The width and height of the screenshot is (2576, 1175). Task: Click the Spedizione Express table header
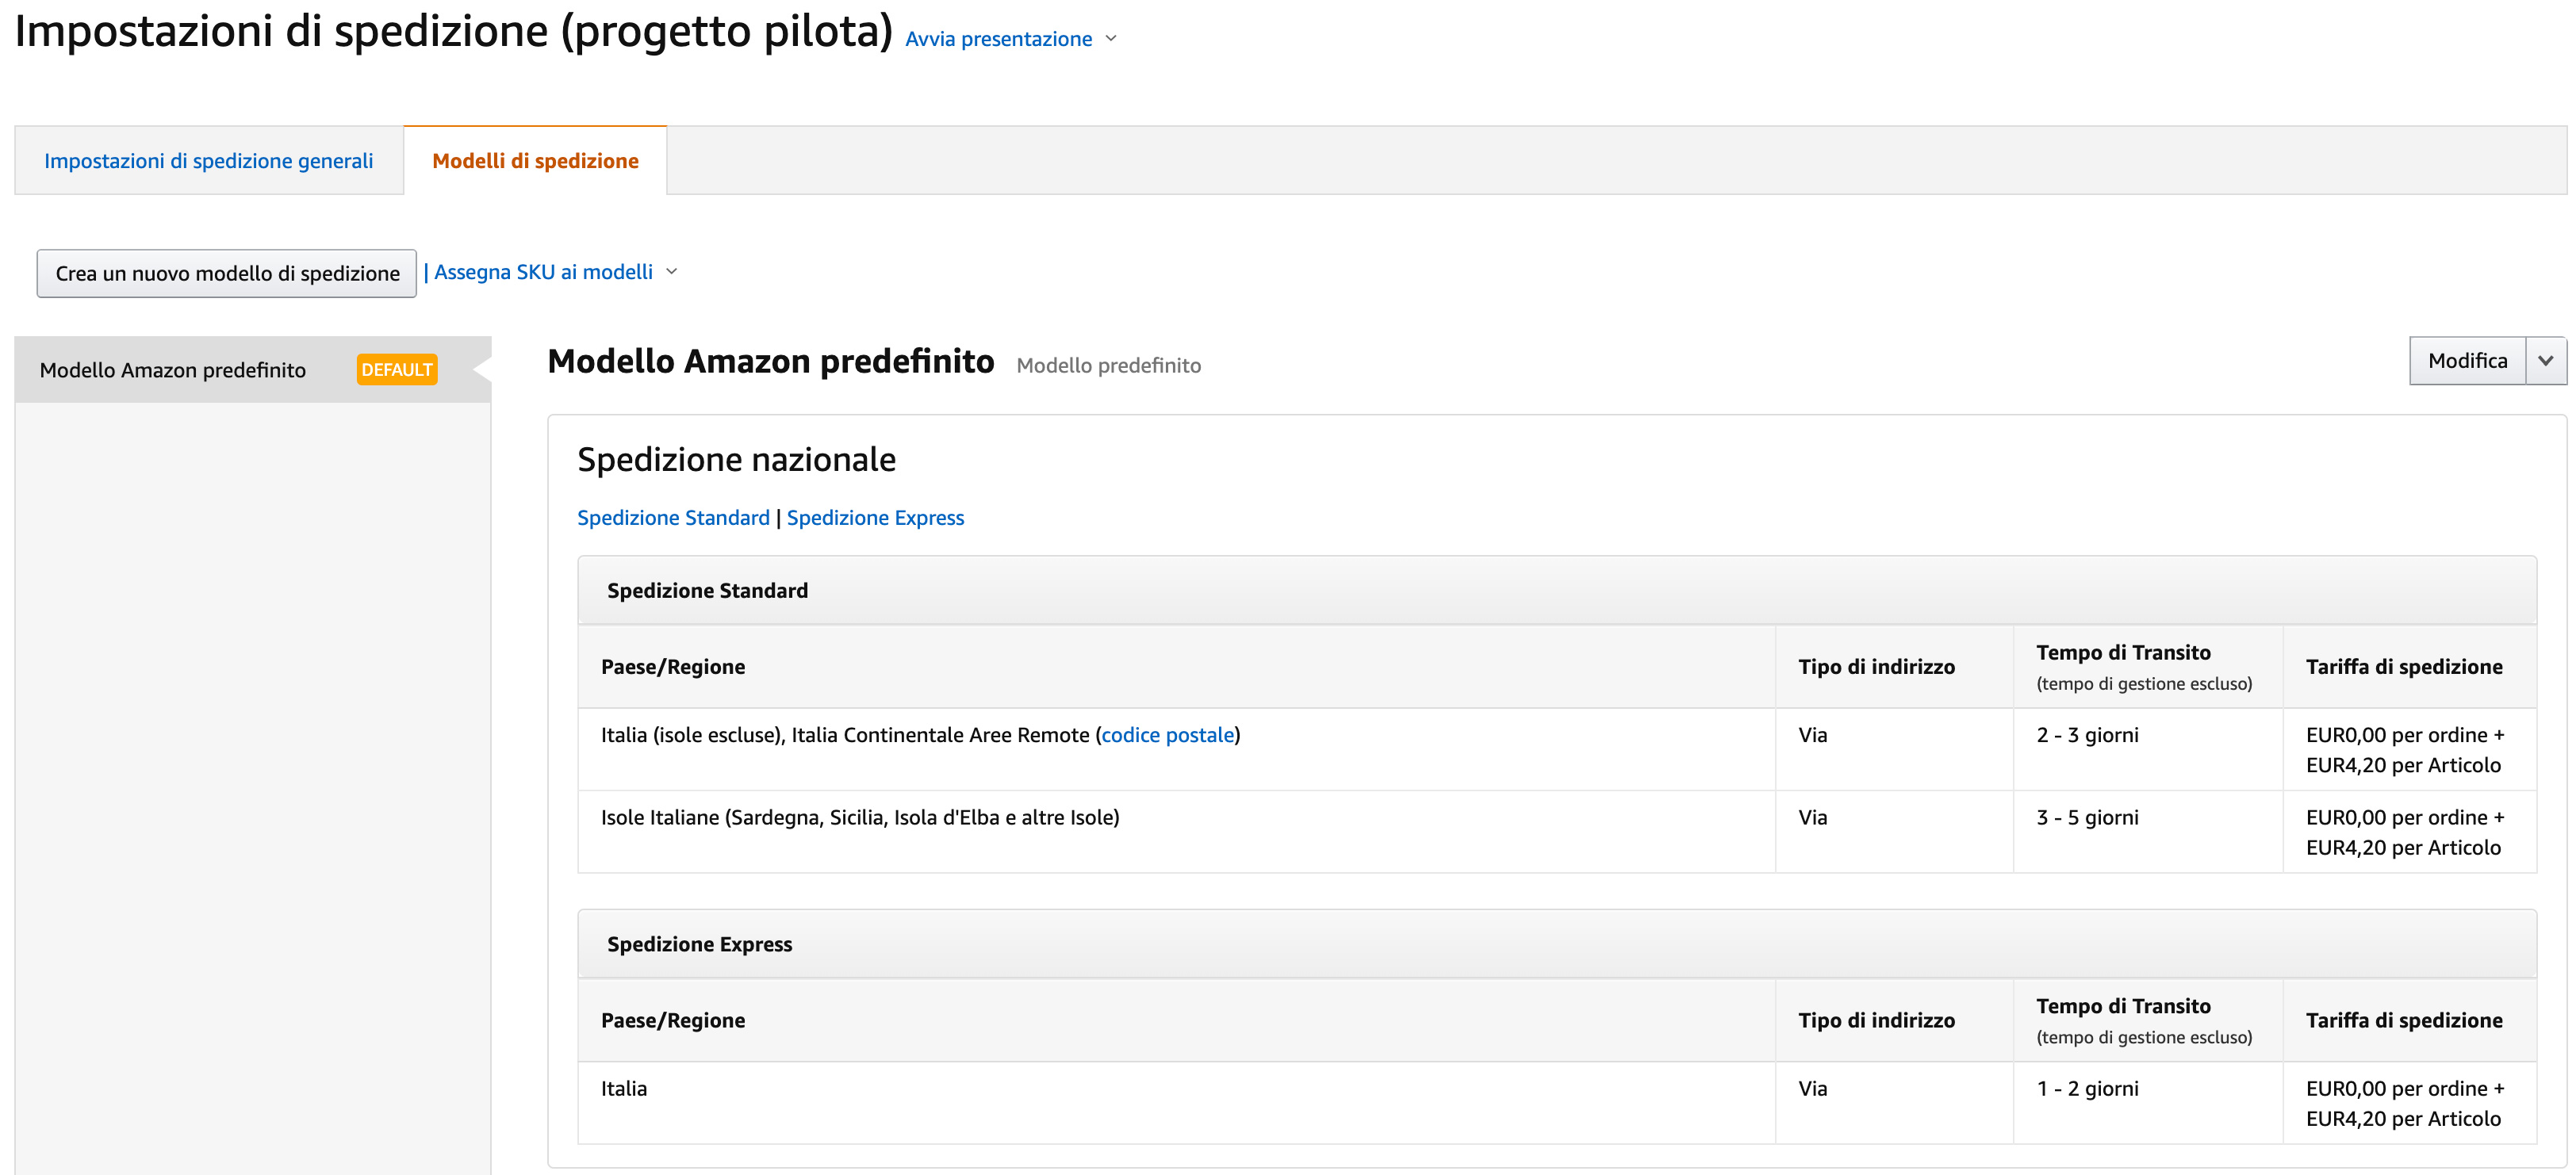tap(699, 944)
